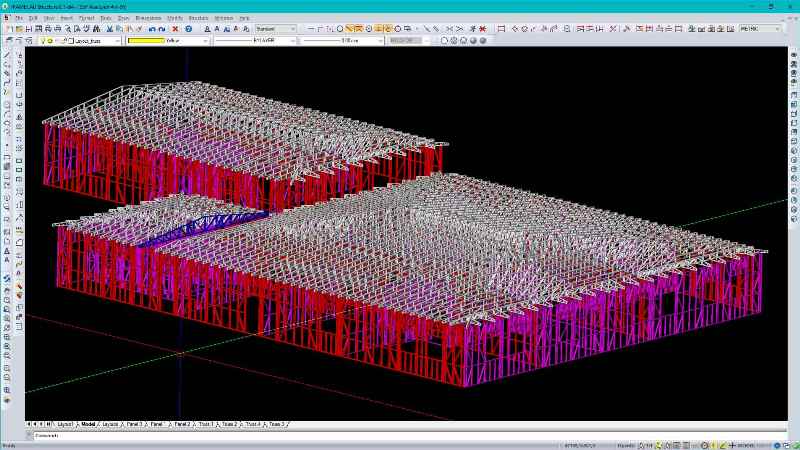This screenshot has height=450, width=800.
Task: Open the layout_truss layer dropdown
Action: pyautogui.click(x=117, y=41)
